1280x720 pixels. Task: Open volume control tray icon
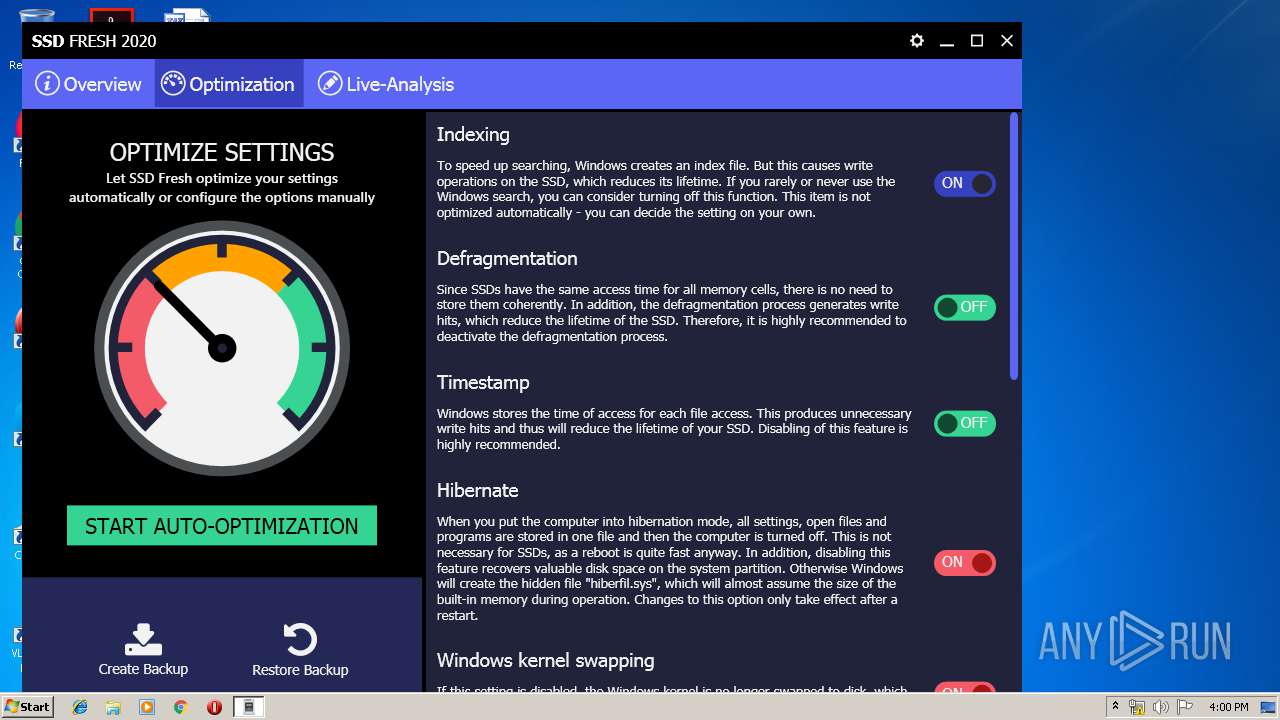tap(1160, 707)
